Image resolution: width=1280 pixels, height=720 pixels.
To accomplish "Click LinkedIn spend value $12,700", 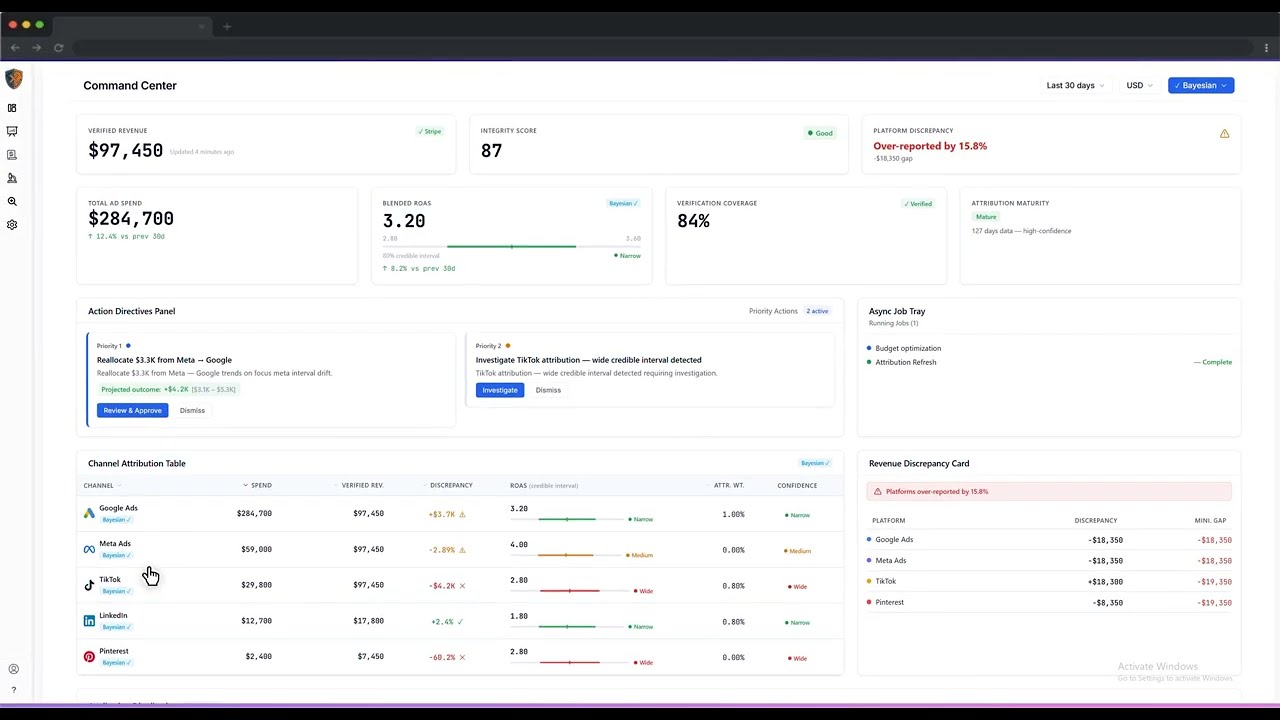I will click(256, 621).
